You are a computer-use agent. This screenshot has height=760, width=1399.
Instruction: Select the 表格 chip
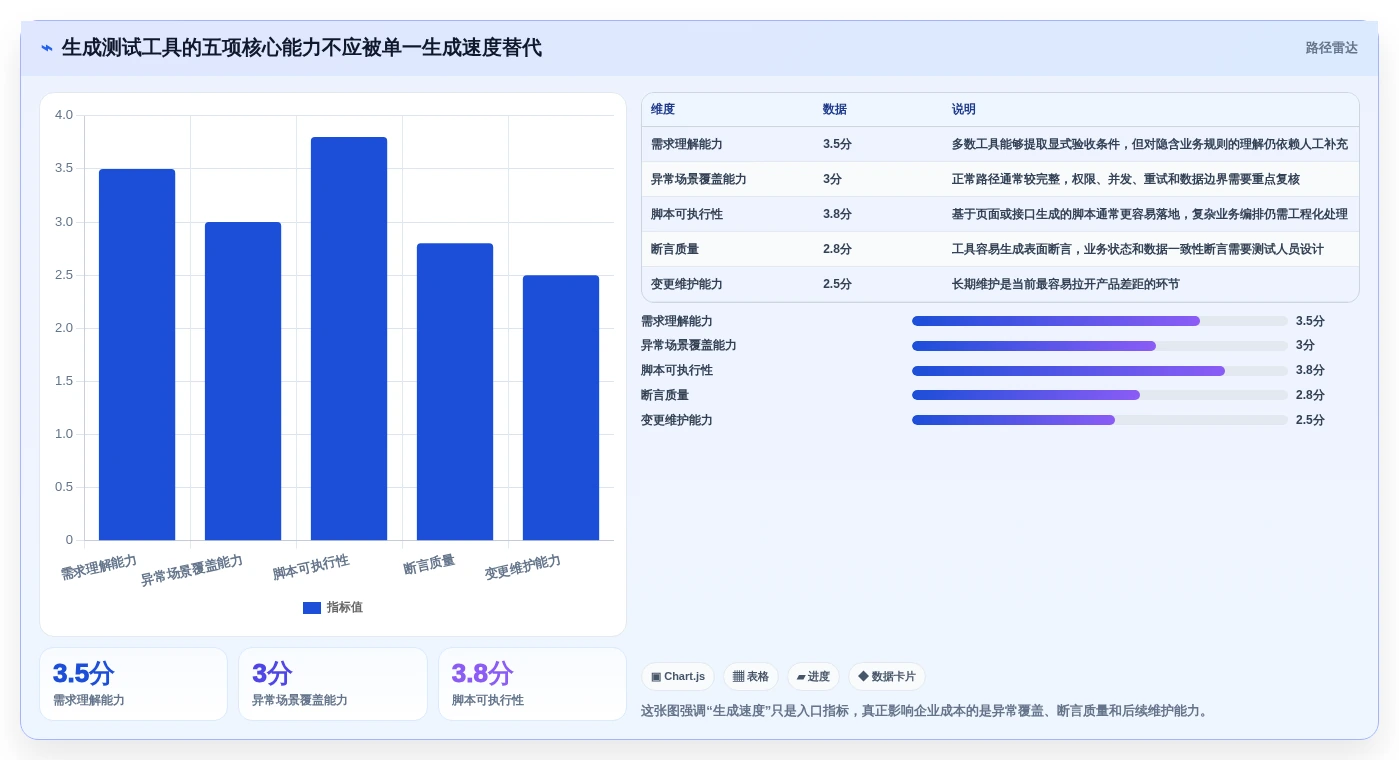(x=751, y=677)
